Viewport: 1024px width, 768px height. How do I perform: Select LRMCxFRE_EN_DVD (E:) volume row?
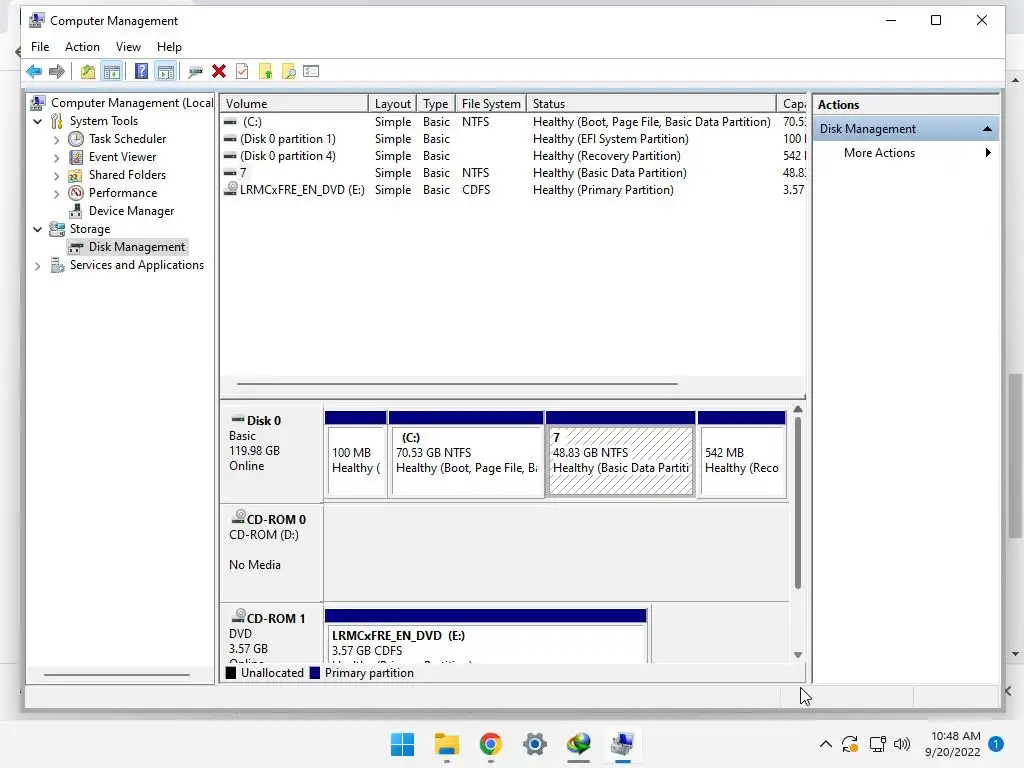click(x=513, y=190)
